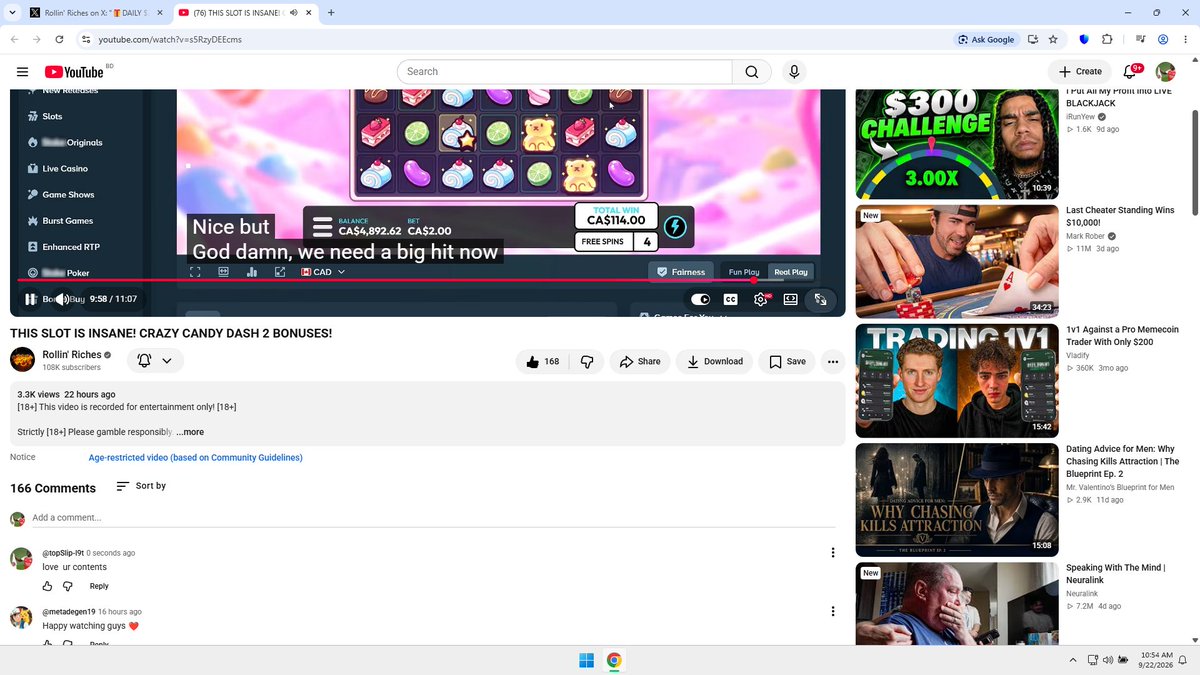Open the tab search dropdown arrow

click(10, 12)
